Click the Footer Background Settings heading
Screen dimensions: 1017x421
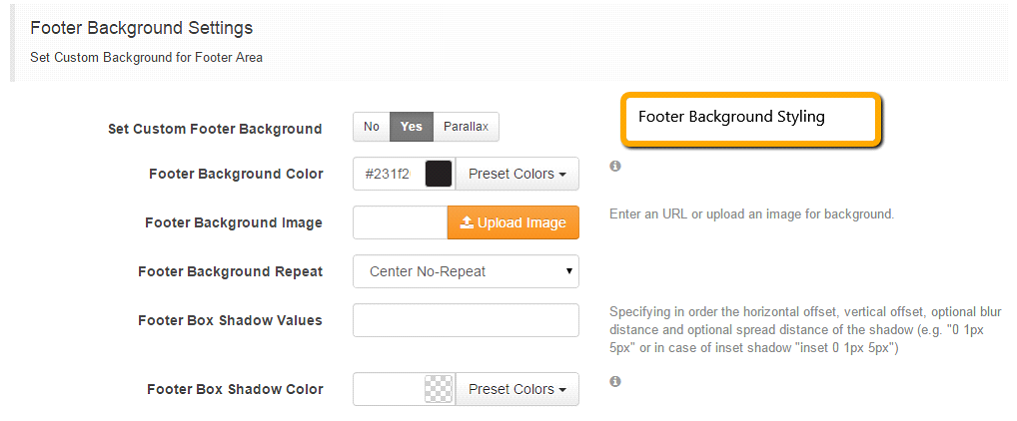pyautogui.click(x=141, y=29)
